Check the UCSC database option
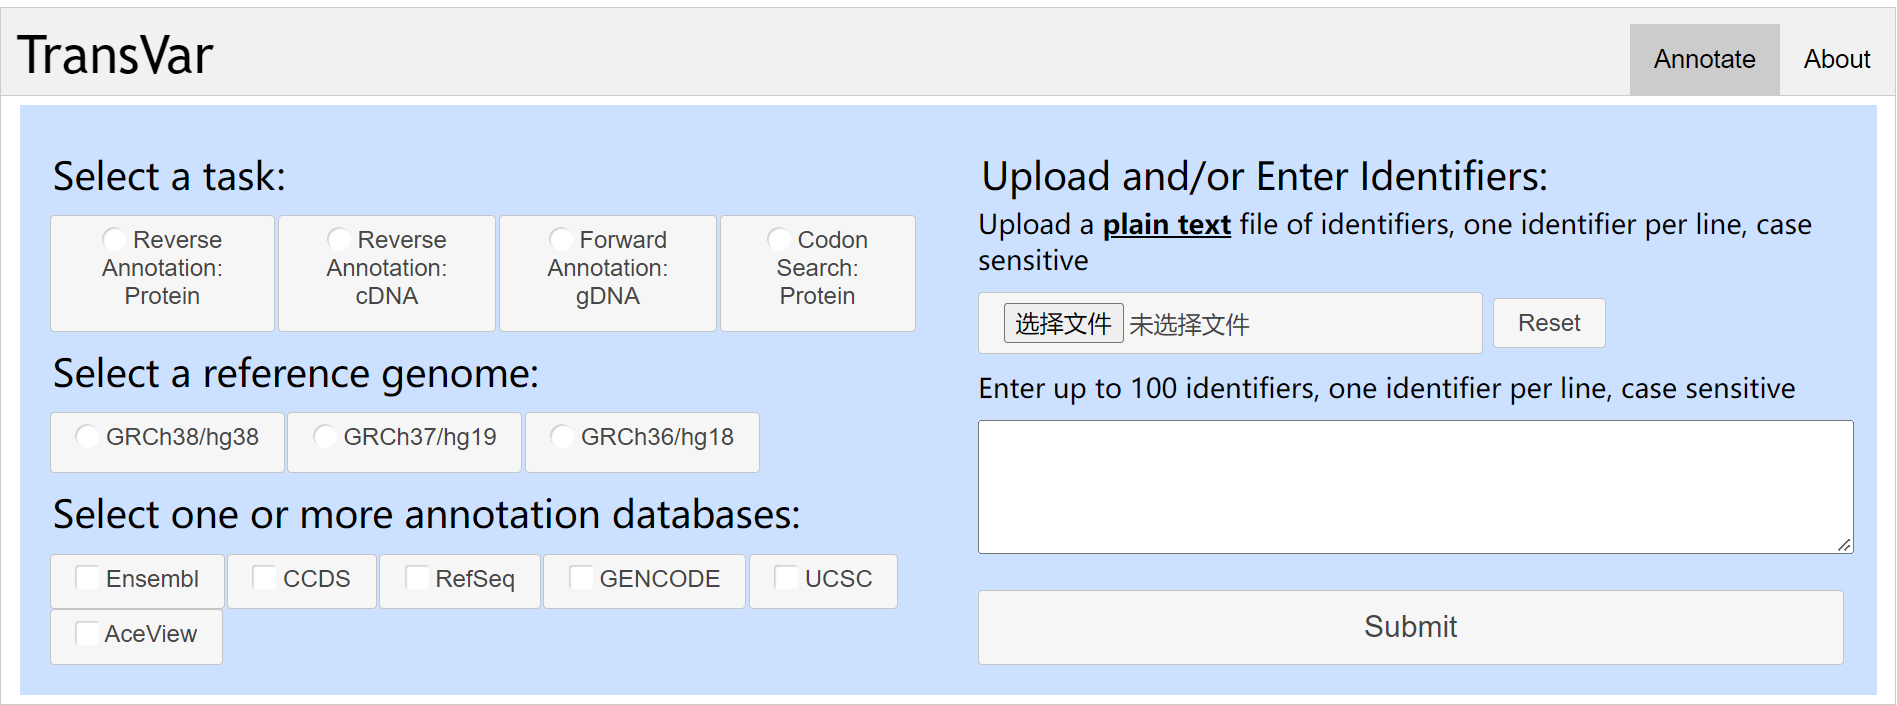This screenshot has width=1897, height=705. pyautogui.click(x=786, y=578)
